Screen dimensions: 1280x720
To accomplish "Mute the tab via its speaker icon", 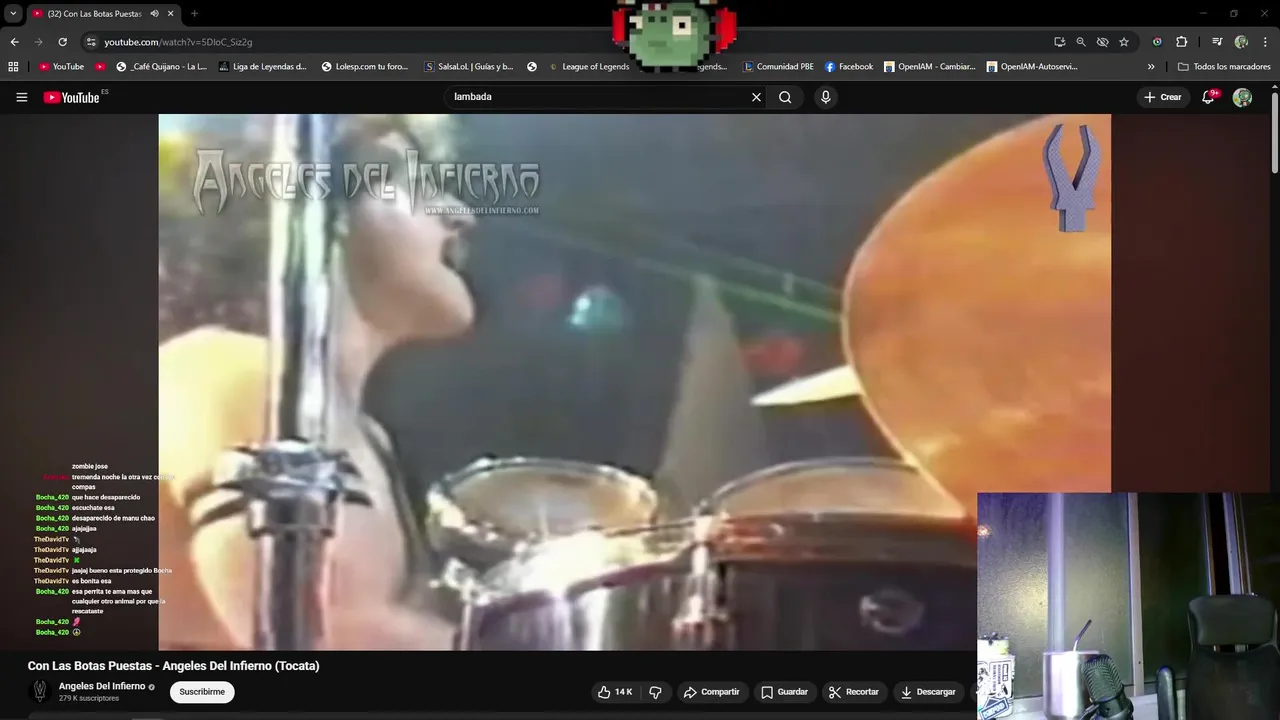I will click(x=154, y=13).
